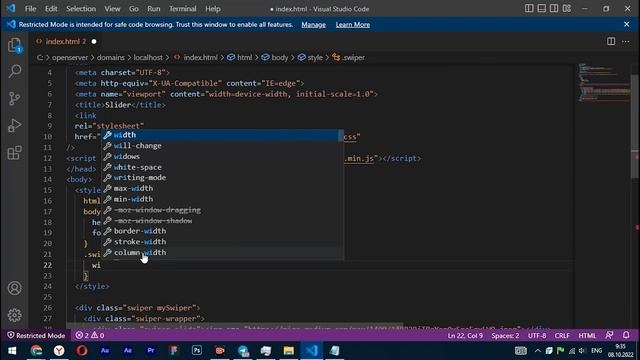Open the Windows Start button

coord(12,351)
